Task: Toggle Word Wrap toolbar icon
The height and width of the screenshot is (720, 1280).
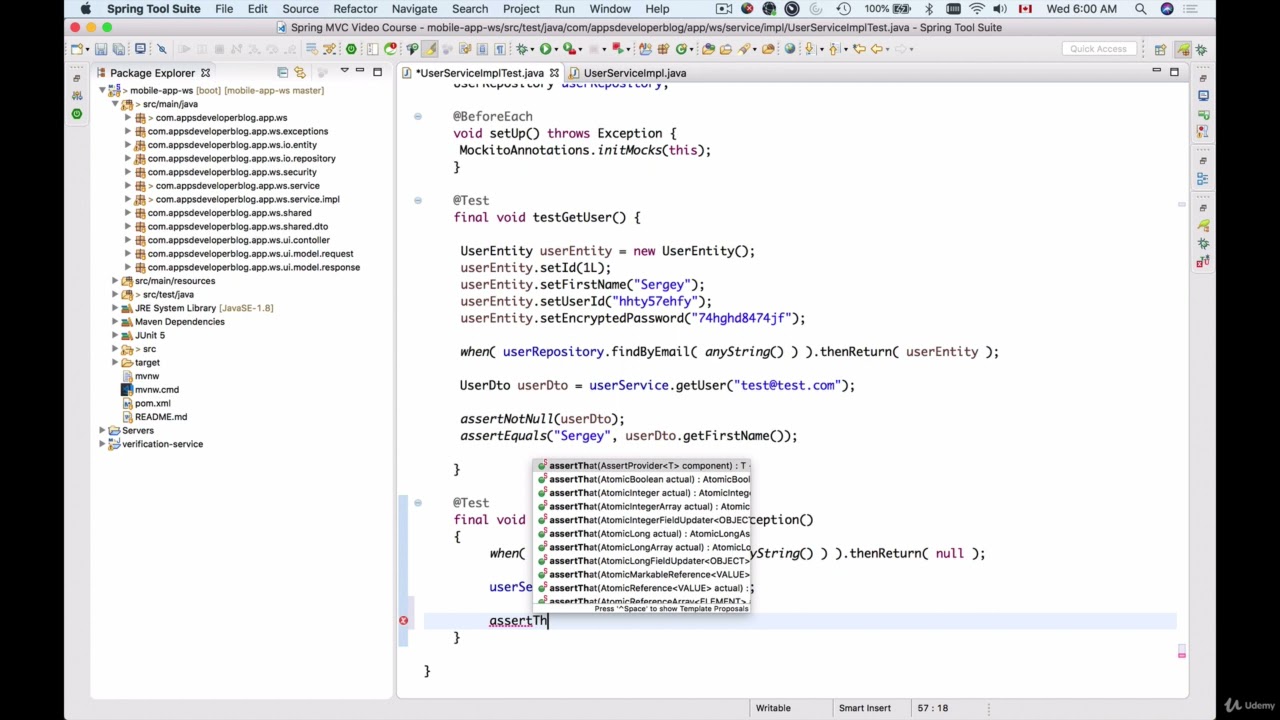Action: tap(463, 48)
